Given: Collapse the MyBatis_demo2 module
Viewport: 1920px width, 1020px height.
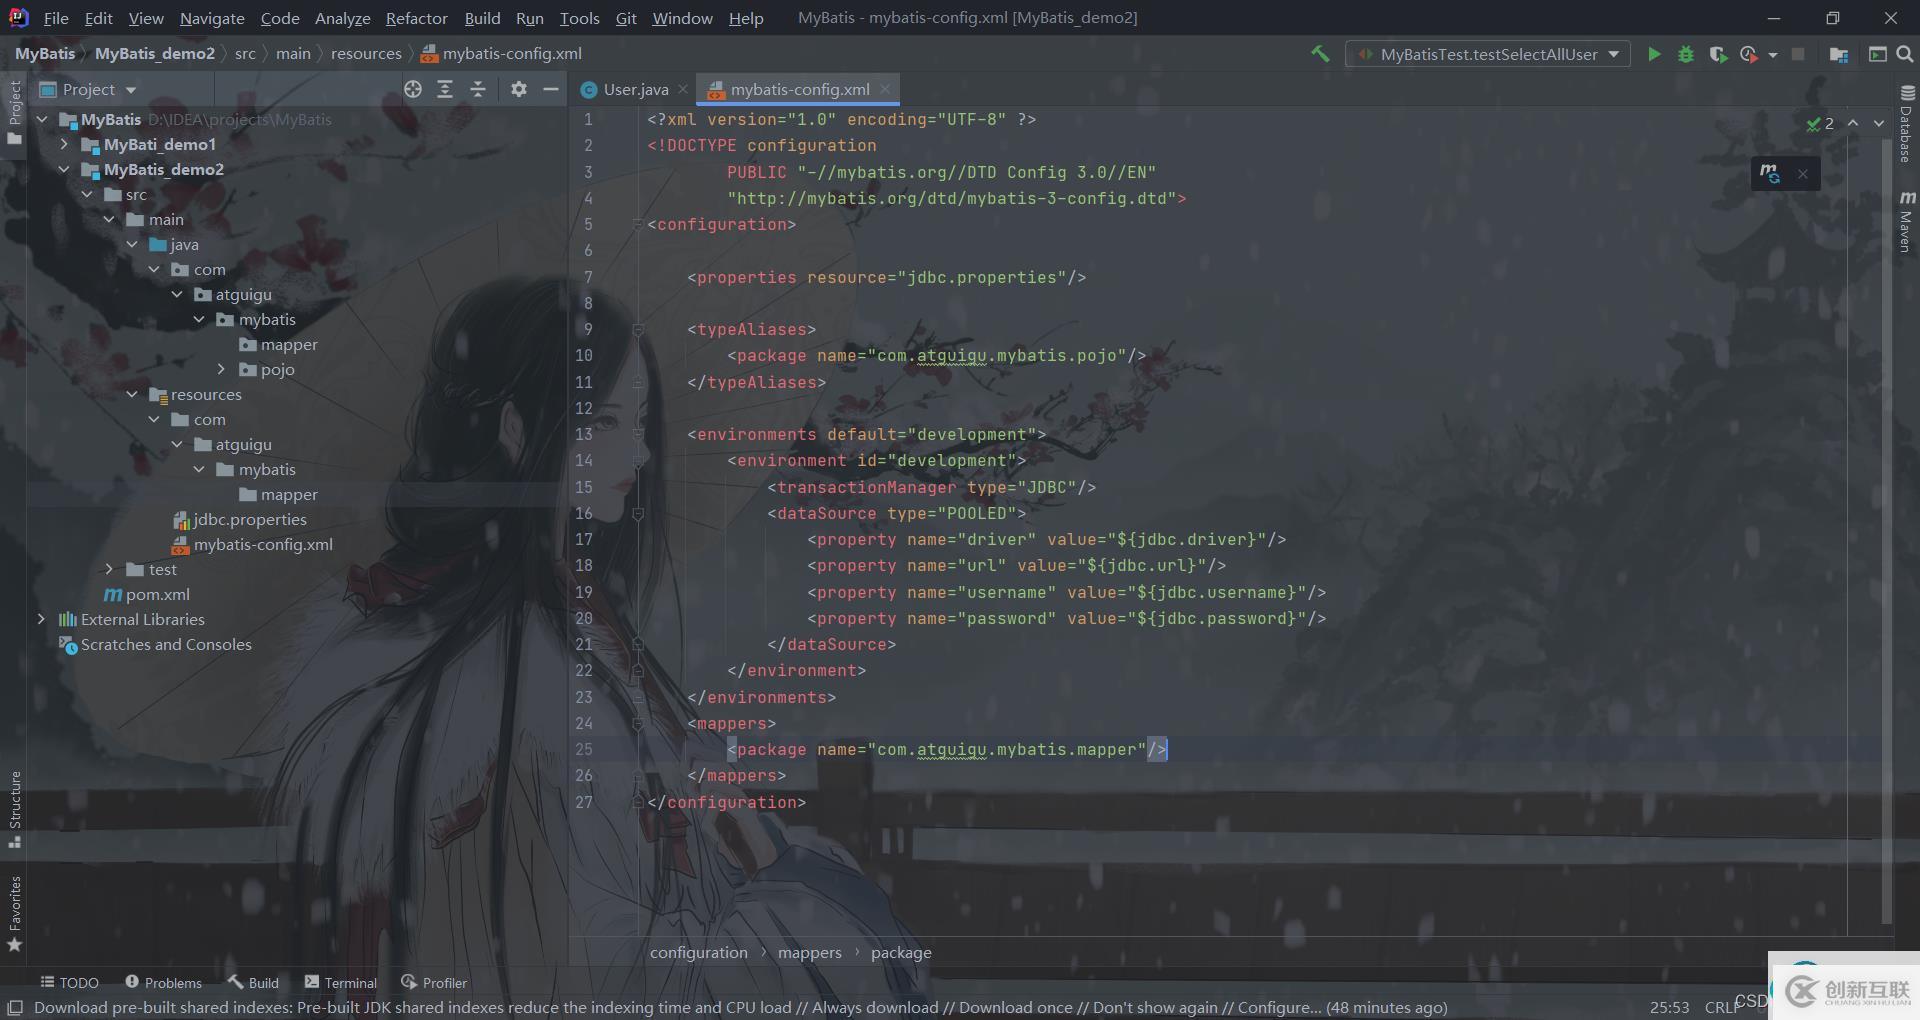Looking at the screenshot, I should pyautogui.click(x=64, y=169).
